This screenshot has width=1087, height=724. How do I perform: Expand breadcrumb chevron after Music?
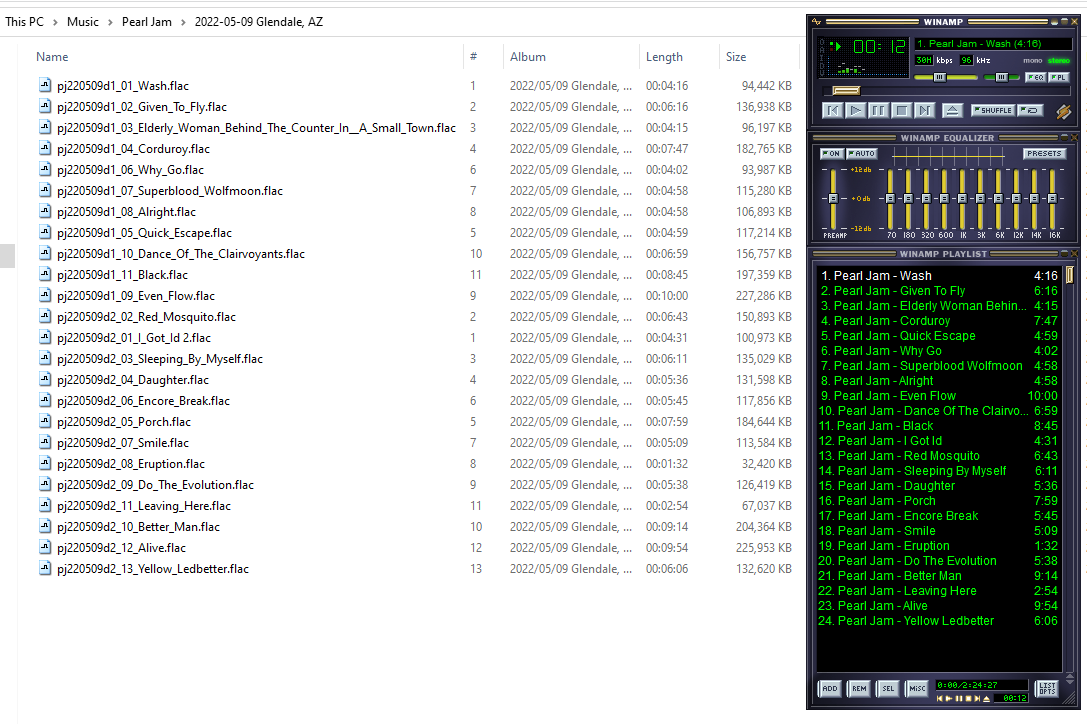point(110,22)
